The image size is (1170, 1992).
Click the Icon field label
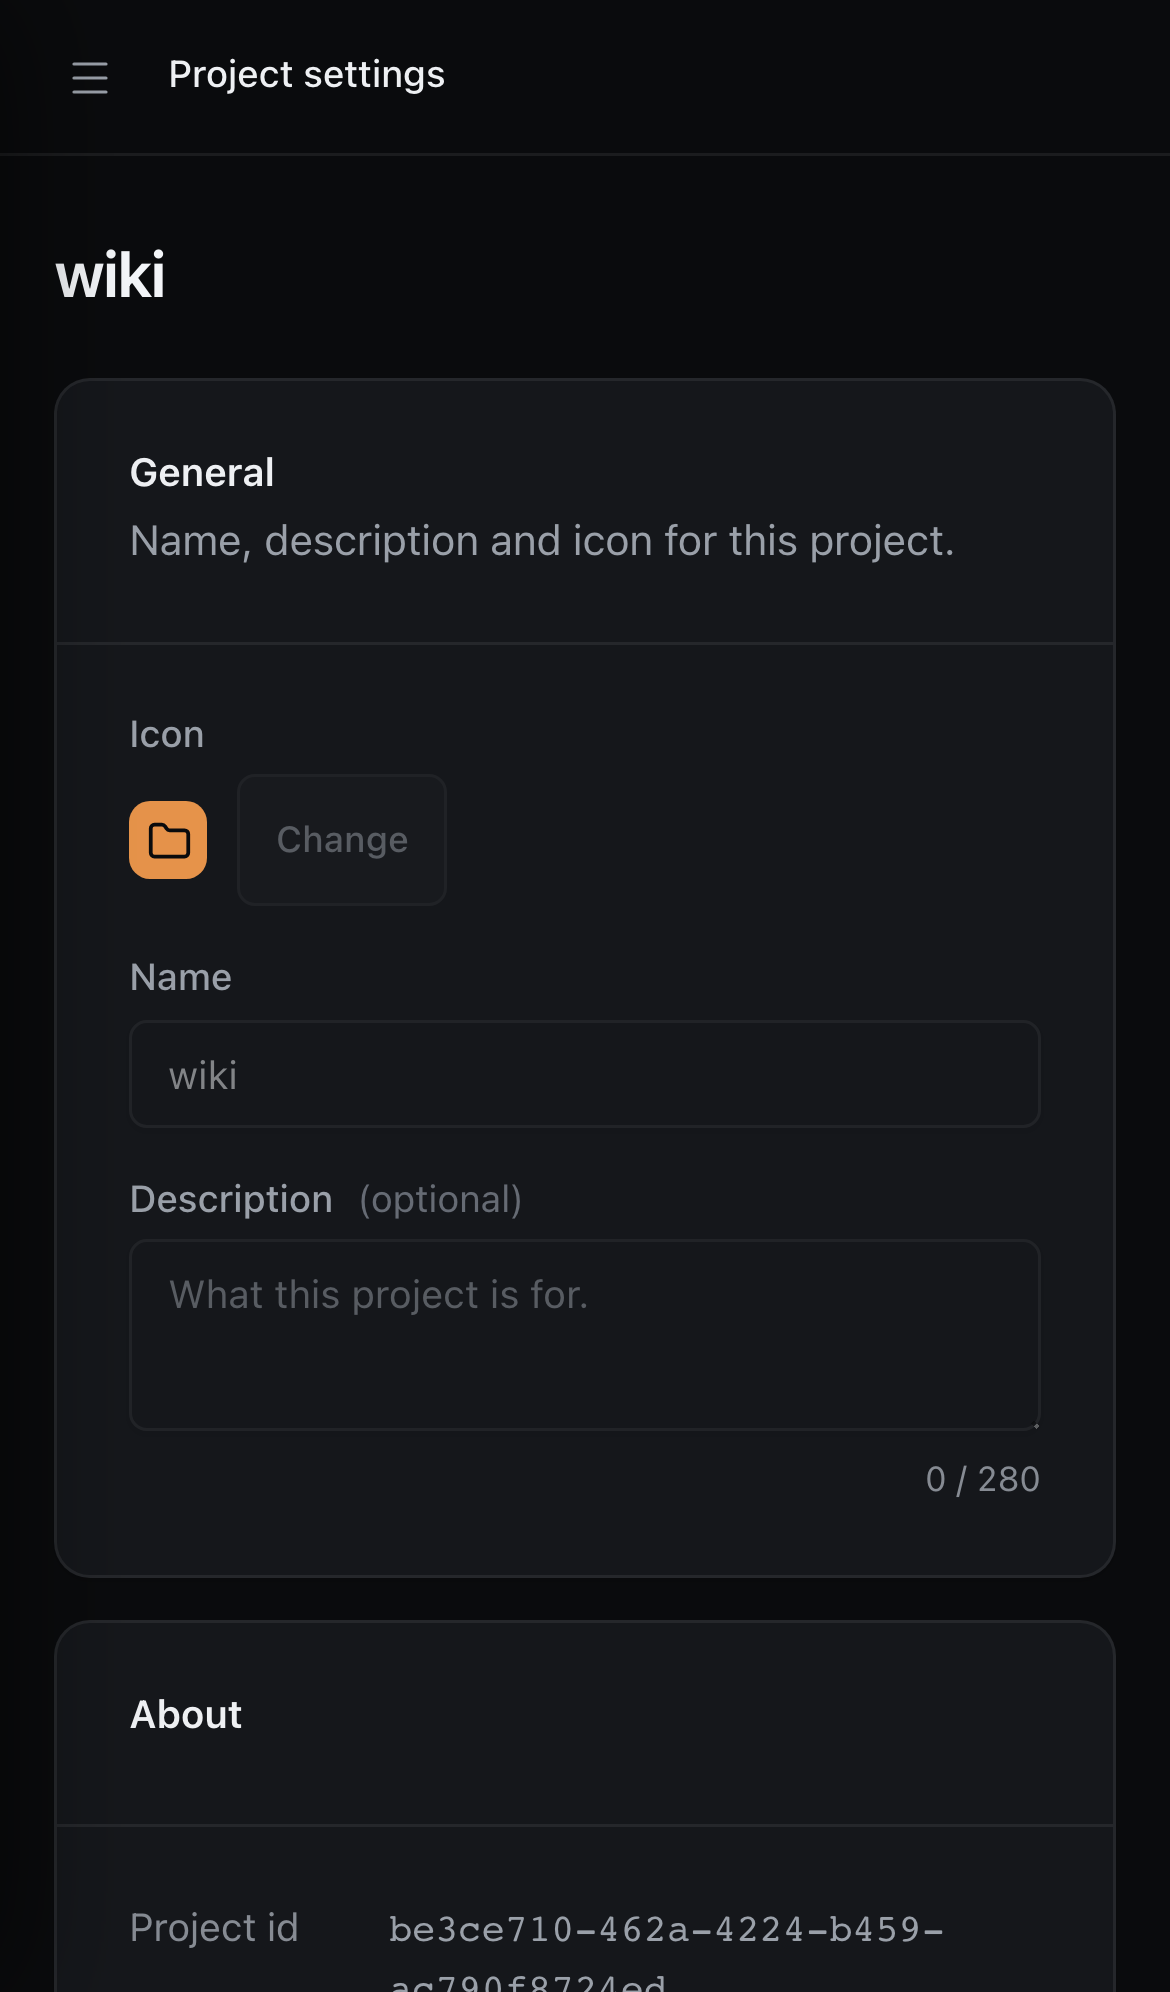(167, 735)
